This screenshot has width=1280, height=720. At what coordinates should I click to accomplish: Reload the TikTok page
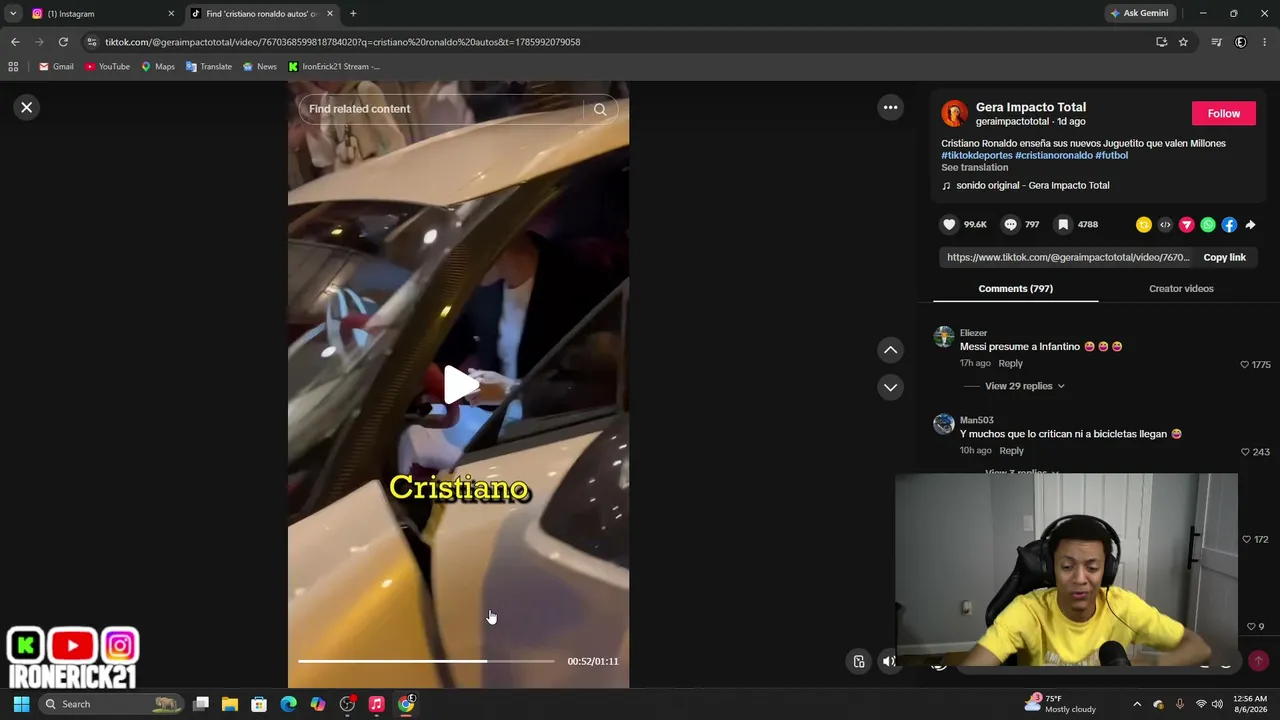(x=63, y=42)
